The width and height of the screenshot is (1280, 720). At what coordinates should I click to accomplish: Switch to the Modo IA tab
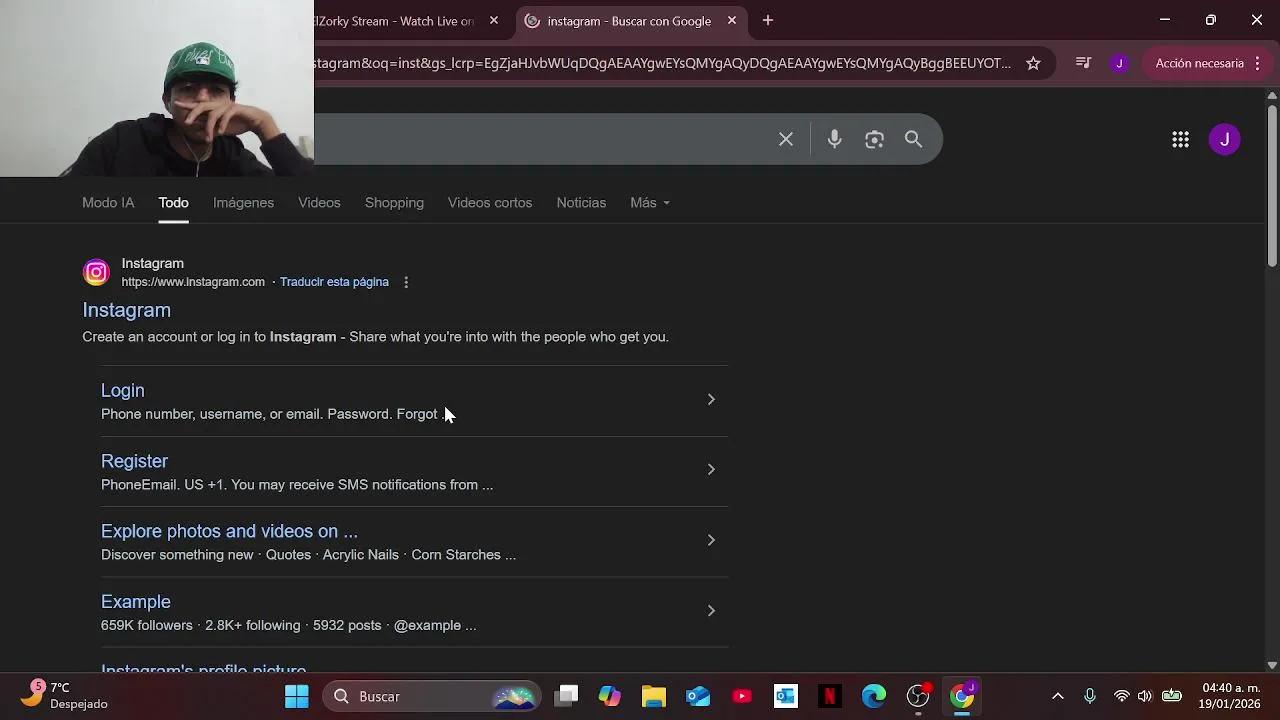(108, 203)
